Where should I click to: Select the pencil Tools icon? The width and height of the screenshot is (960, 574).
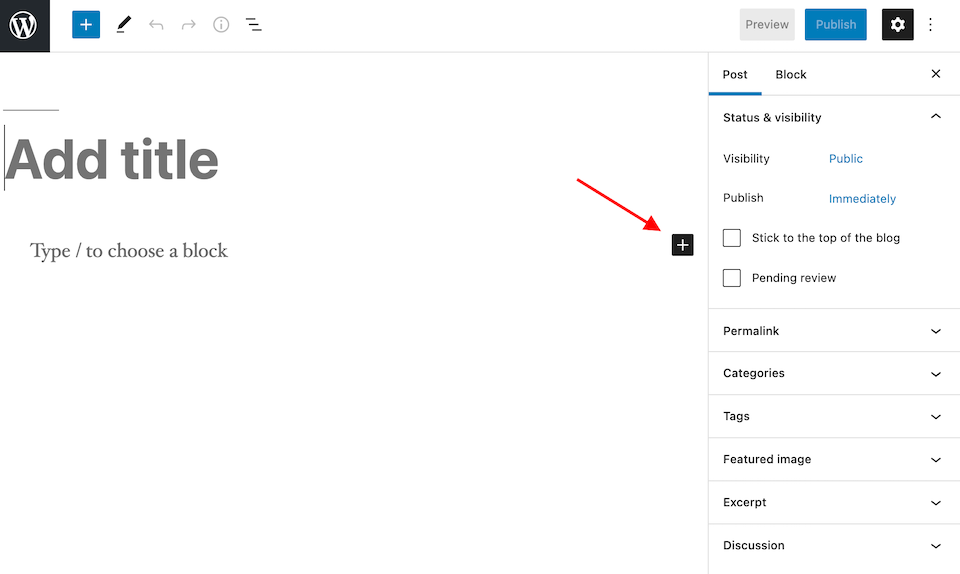click(123, 25)
